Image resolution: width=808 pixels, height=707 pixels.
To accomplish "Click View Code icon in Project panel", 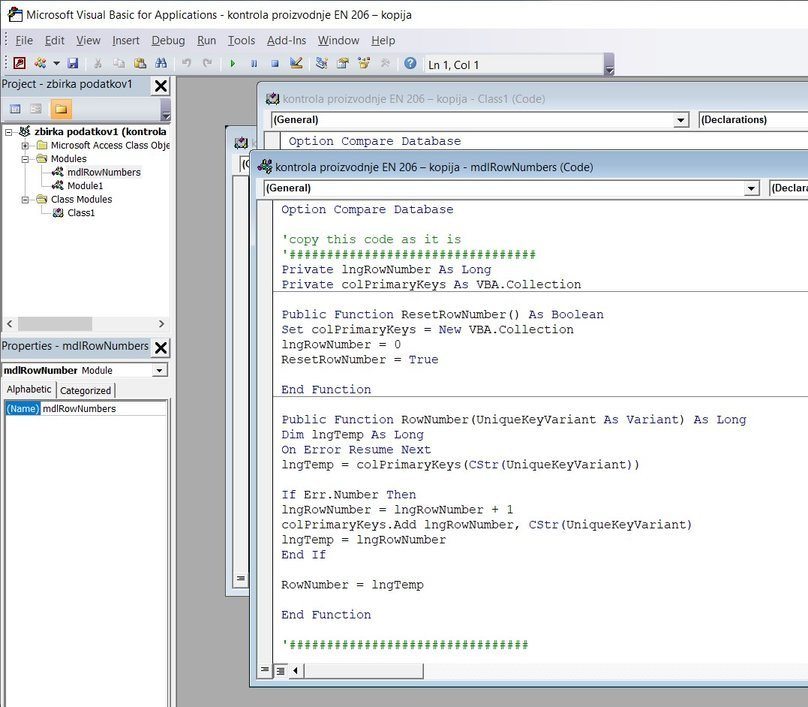I will tap(15, 109).
